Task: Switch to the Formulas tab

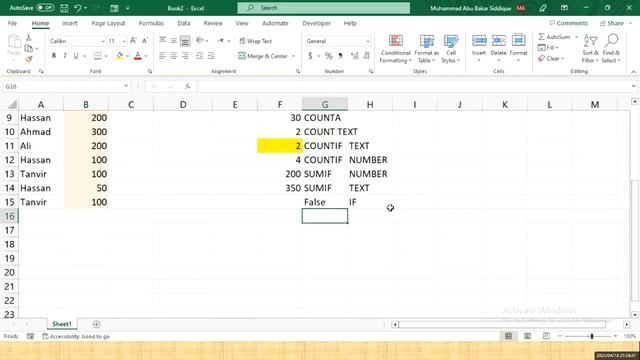Action: (x=151, y=23)
